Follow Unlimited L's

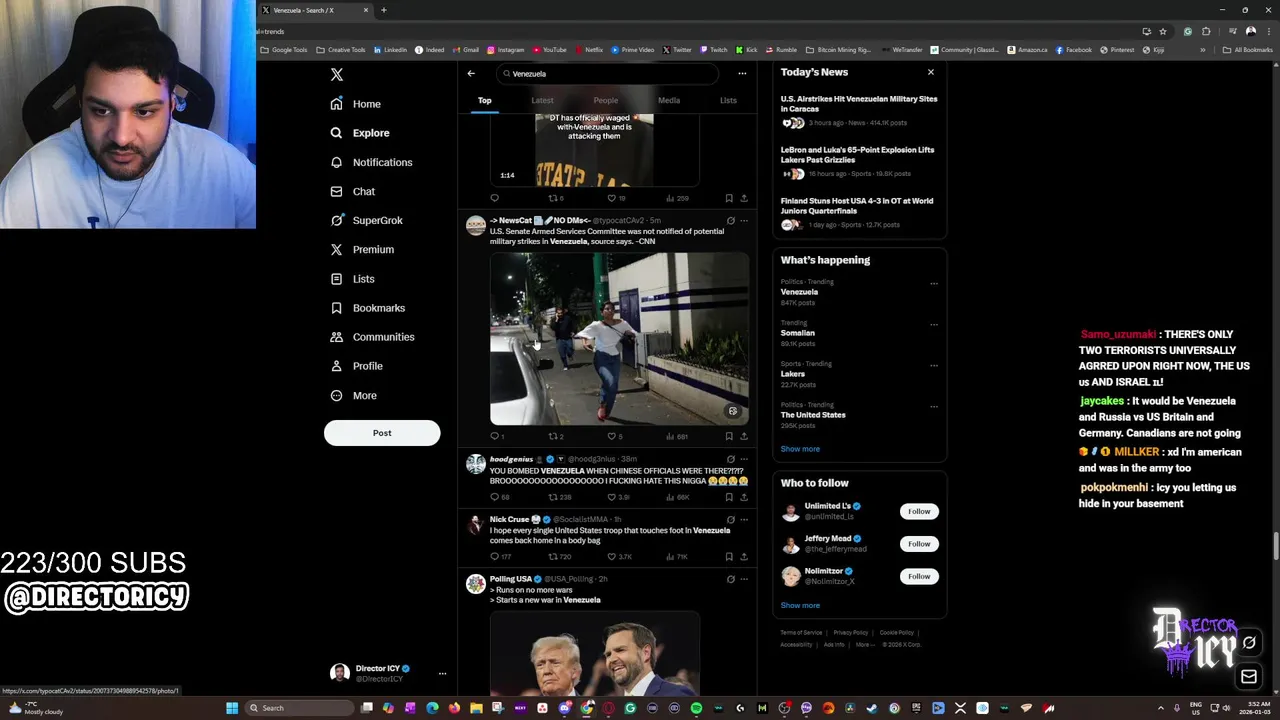point(919,511)
